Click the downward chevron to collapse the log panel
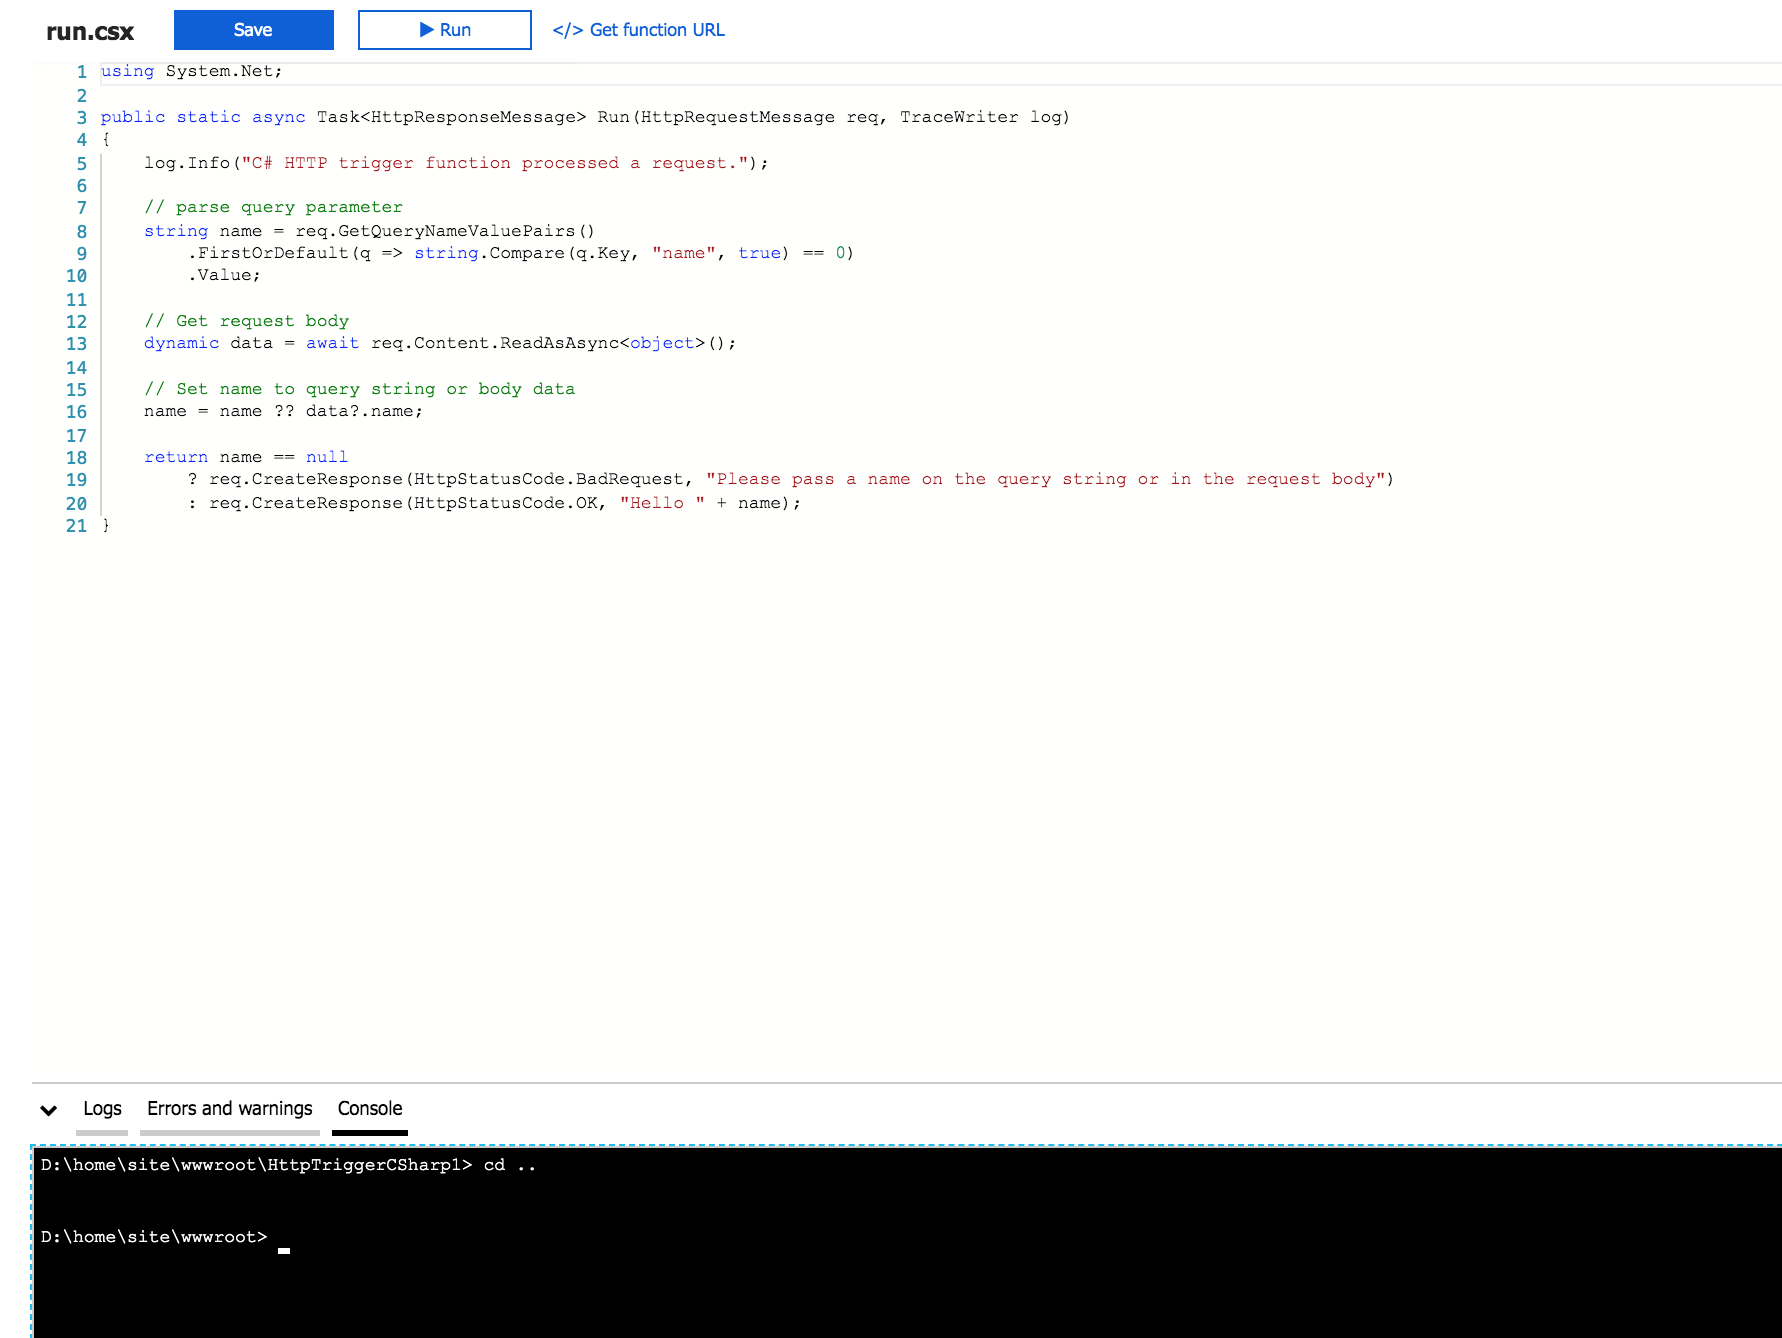Image resolution: width=1782 pixels, height=1338 pixels. tap(47, 1110)
